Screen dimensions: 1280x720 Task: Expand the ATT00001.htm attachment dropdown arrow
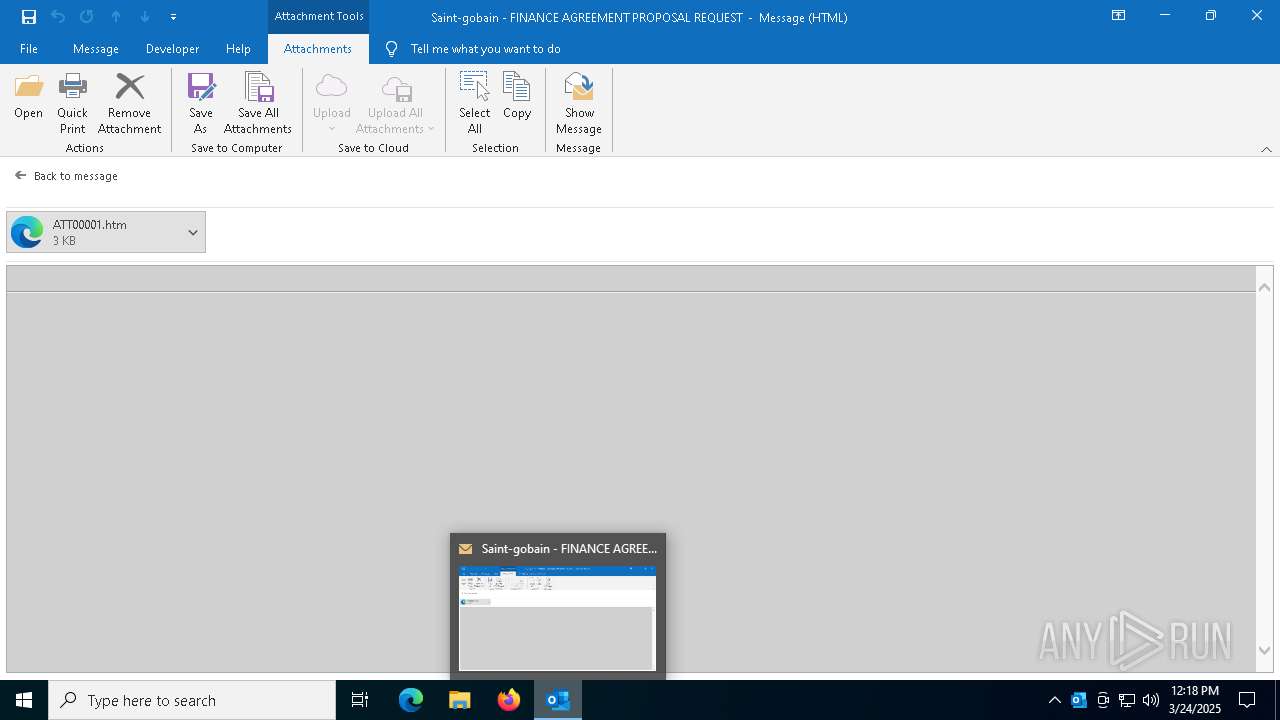click(193, 232)
